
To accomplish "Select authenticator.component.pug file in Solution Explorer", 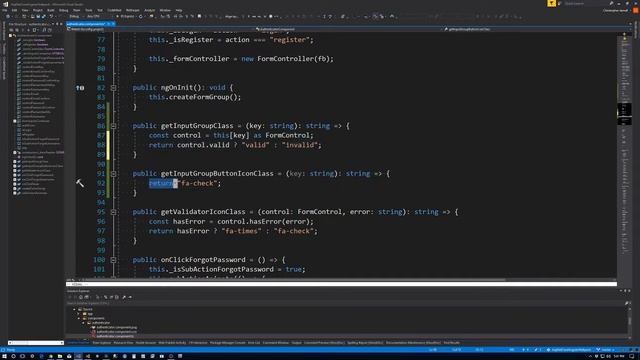I will coord(116,327).
